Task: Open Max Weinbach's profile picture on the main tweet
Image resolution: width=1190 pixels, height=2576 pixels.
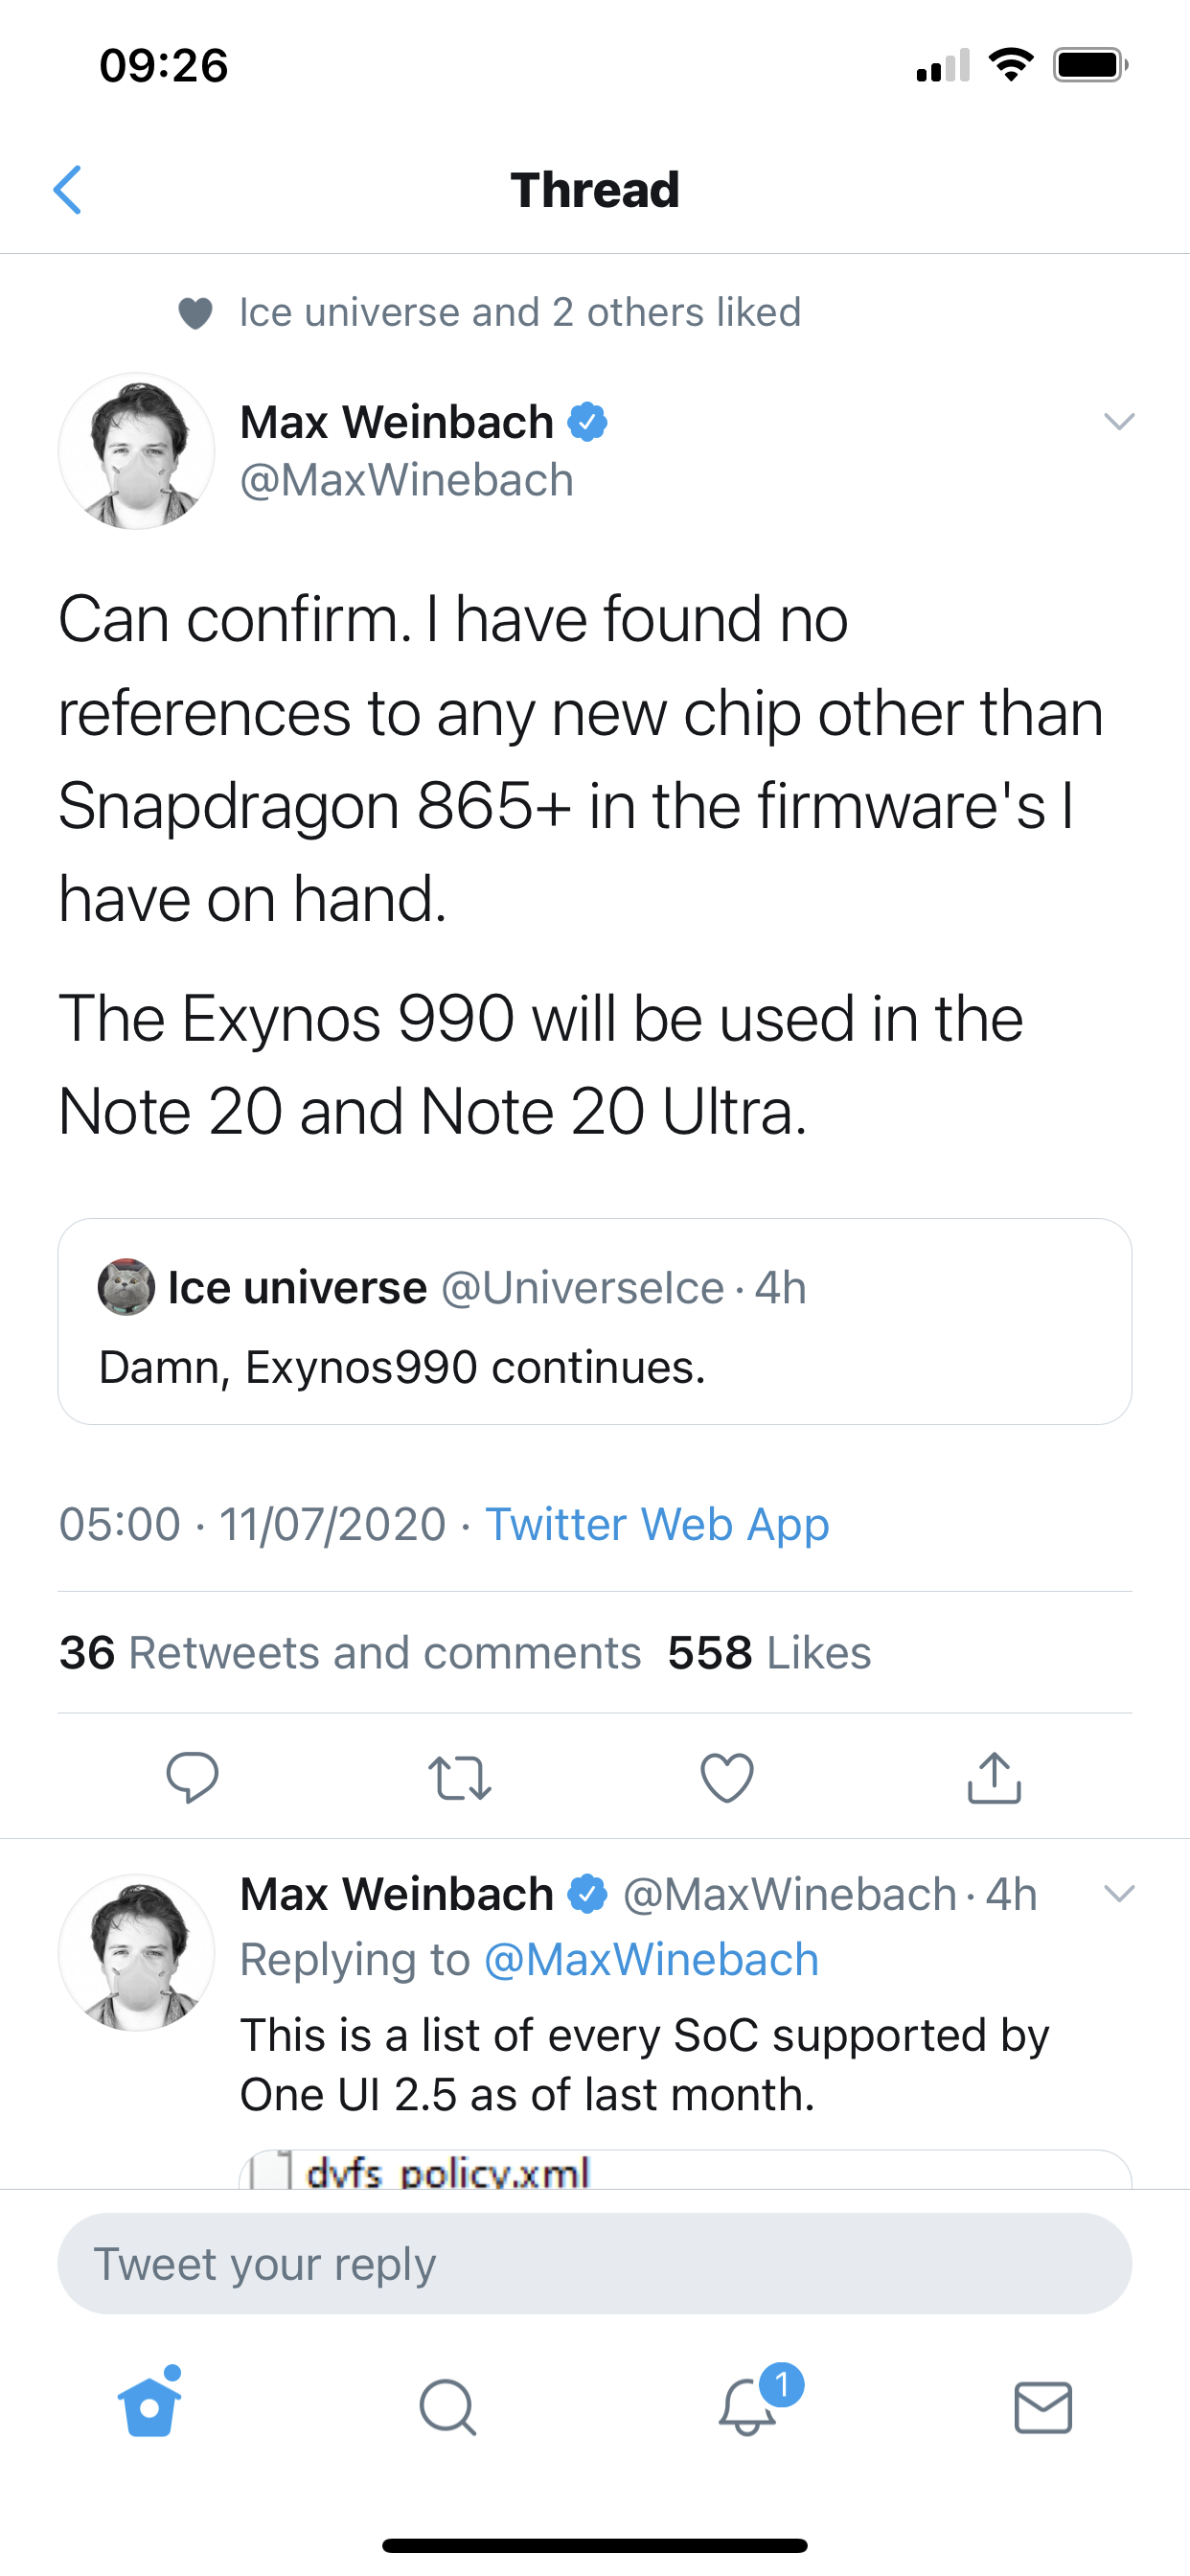Action: [x=137, y=451]
